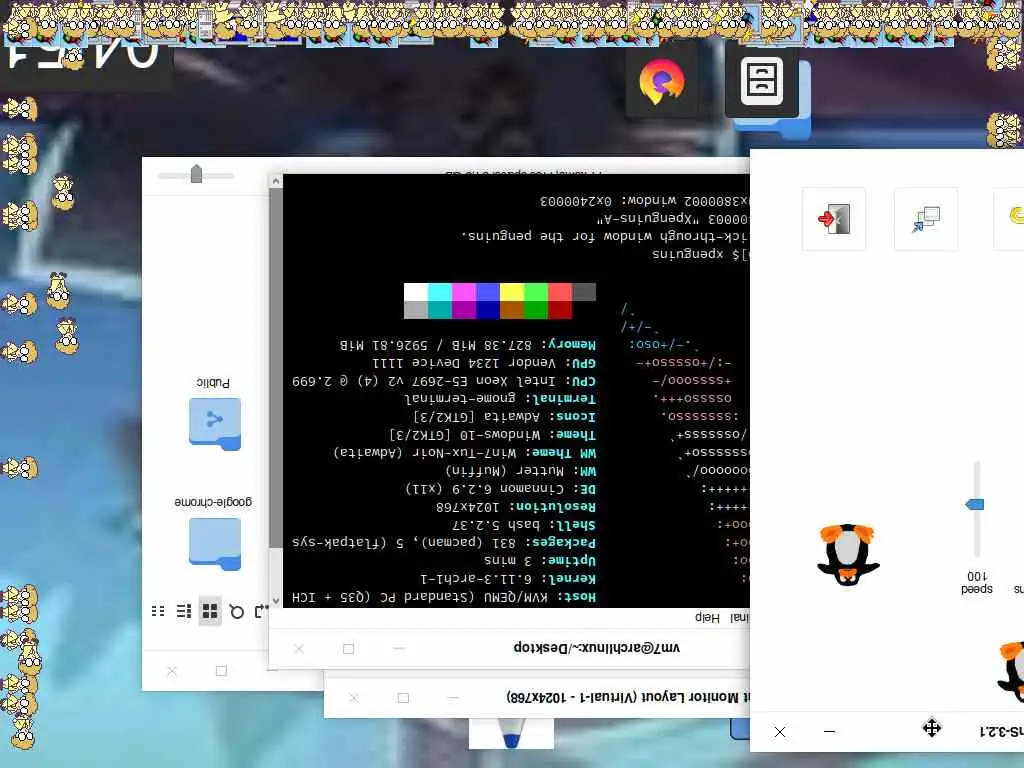
Task: Click 'Uptime: 3 mins' line in terminal
Action: 539,560
